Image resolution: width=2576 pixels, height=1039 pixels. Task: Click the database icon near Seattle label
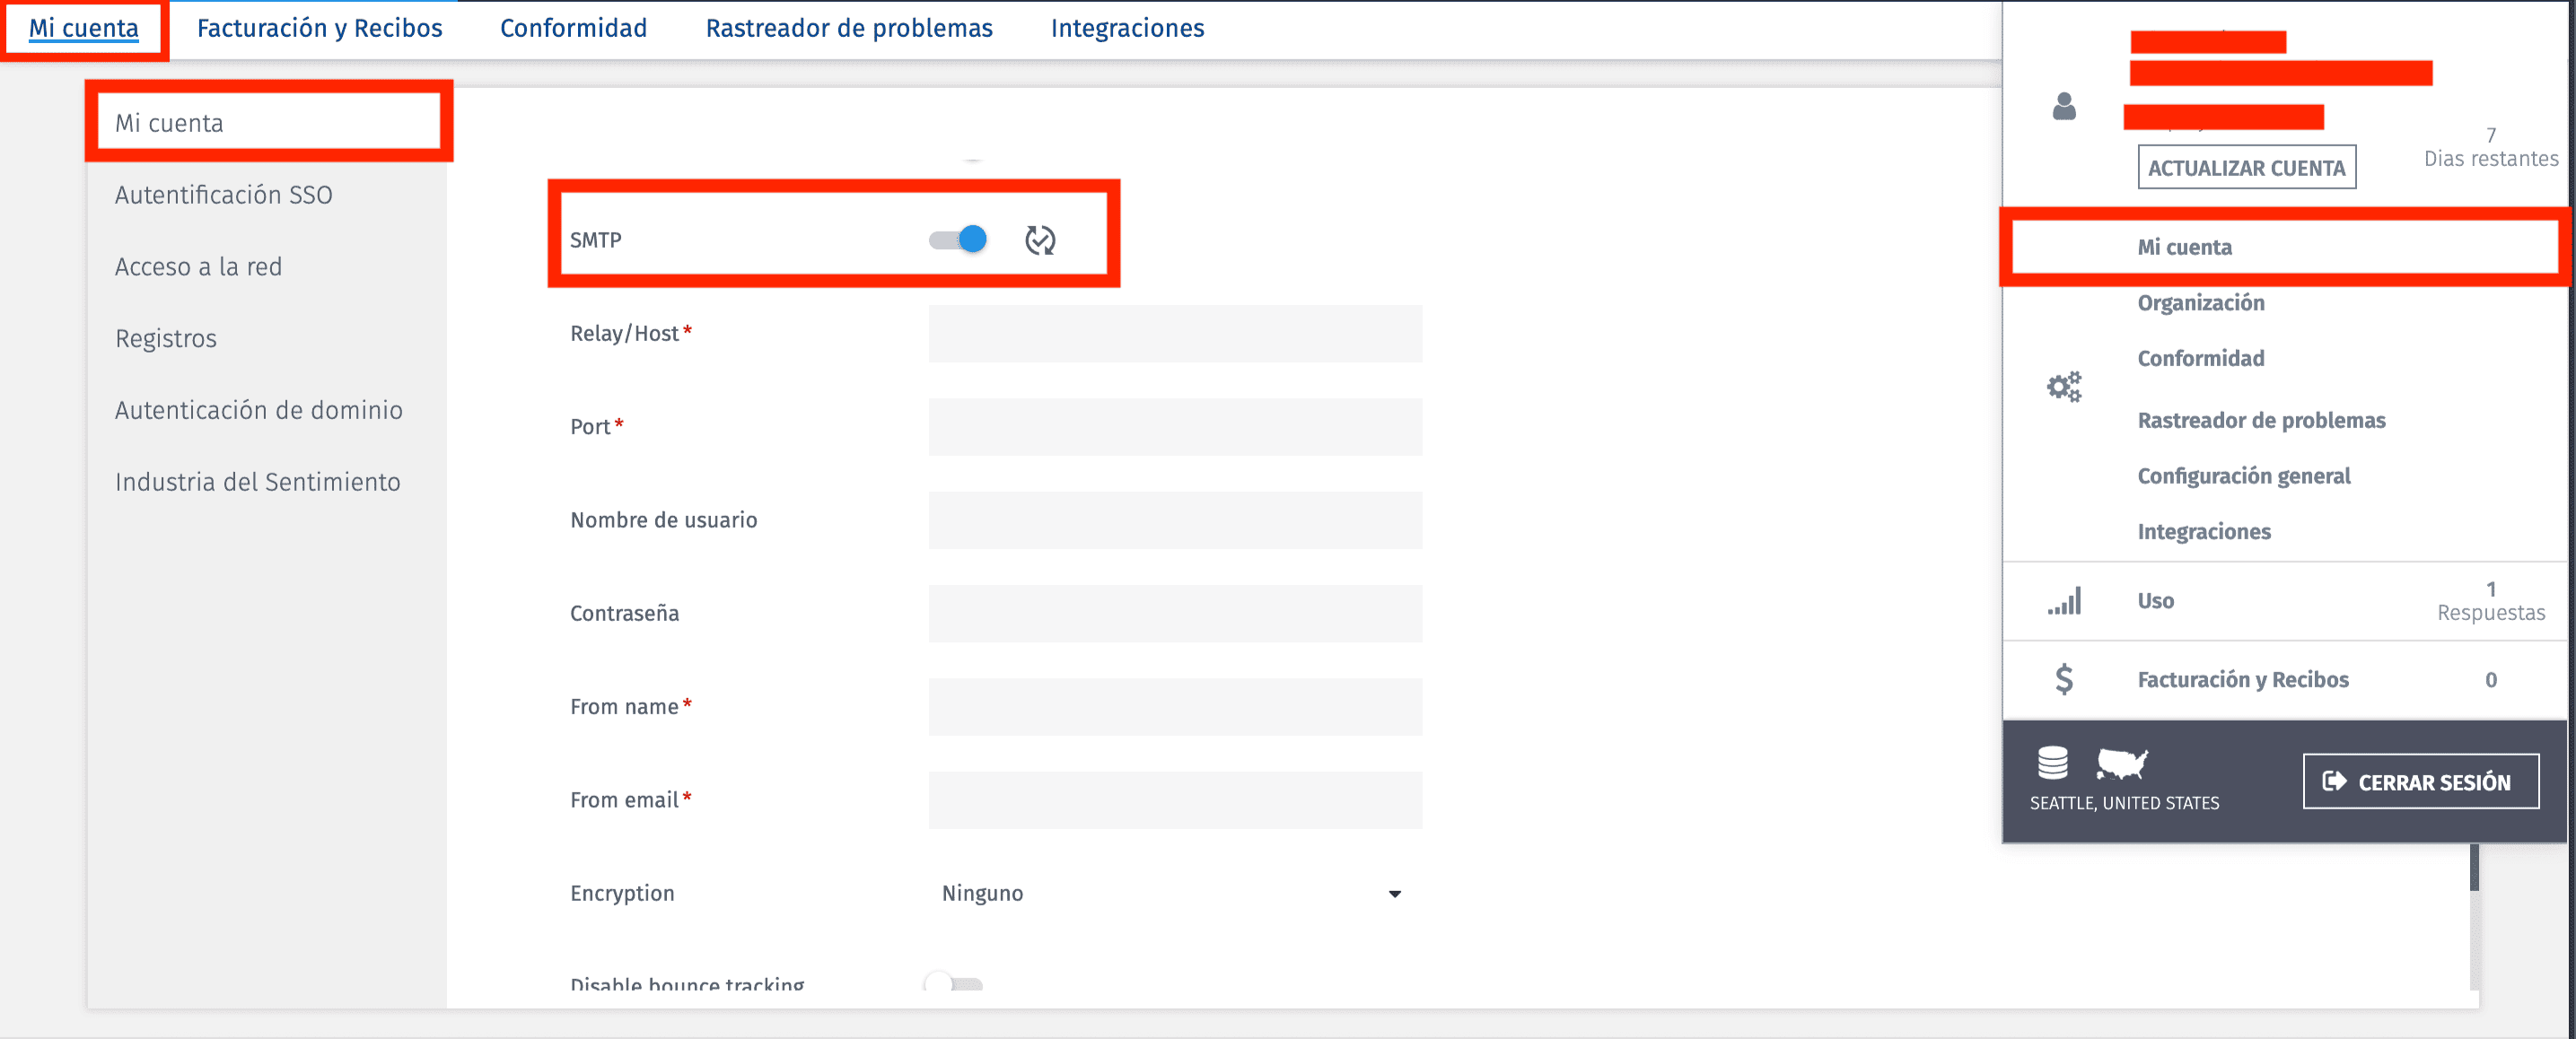pyautogui.click(x=2051, y=765)
